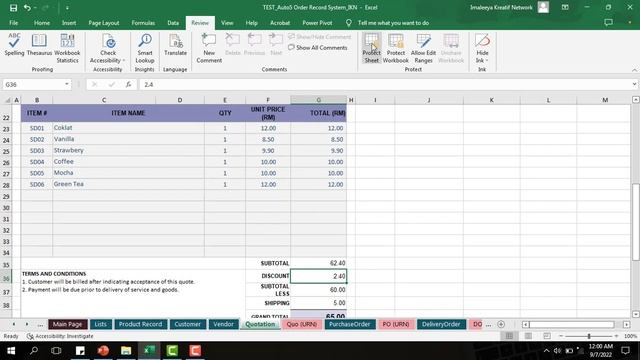Open the Quo (URN) sheet tab

(x=302, y=324)
